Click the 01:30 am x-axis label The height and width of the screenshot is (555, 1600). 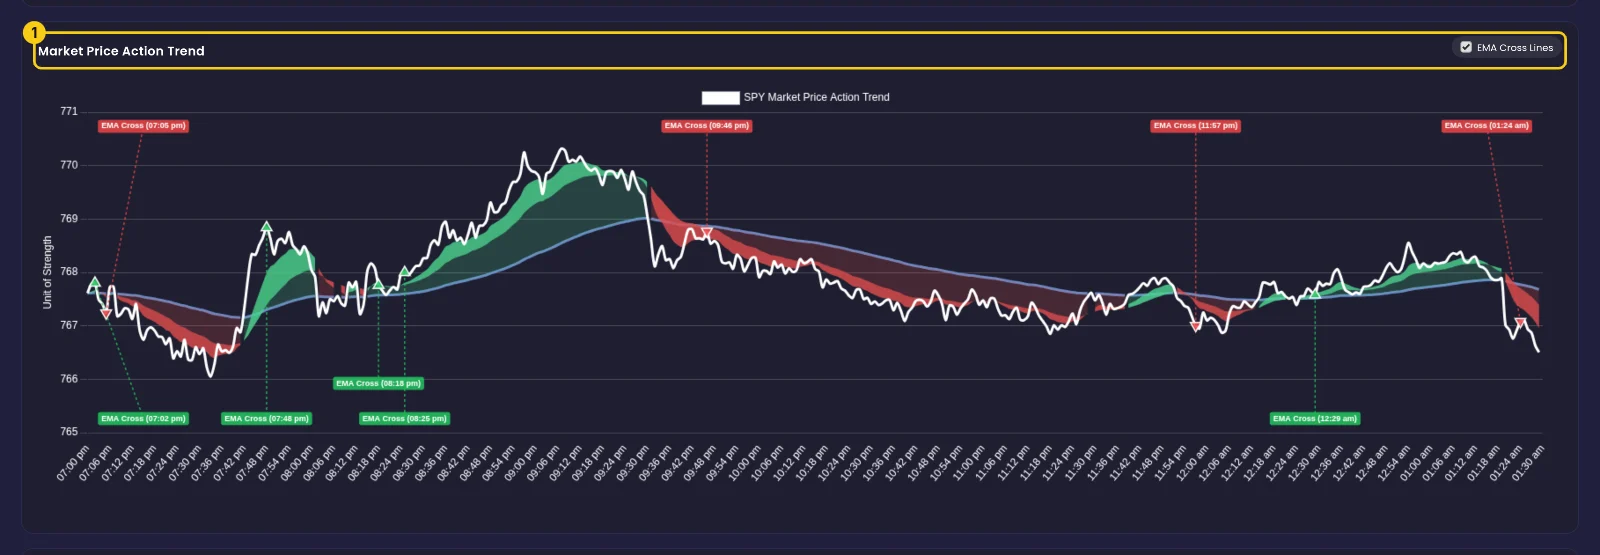tap(1530, 464)
